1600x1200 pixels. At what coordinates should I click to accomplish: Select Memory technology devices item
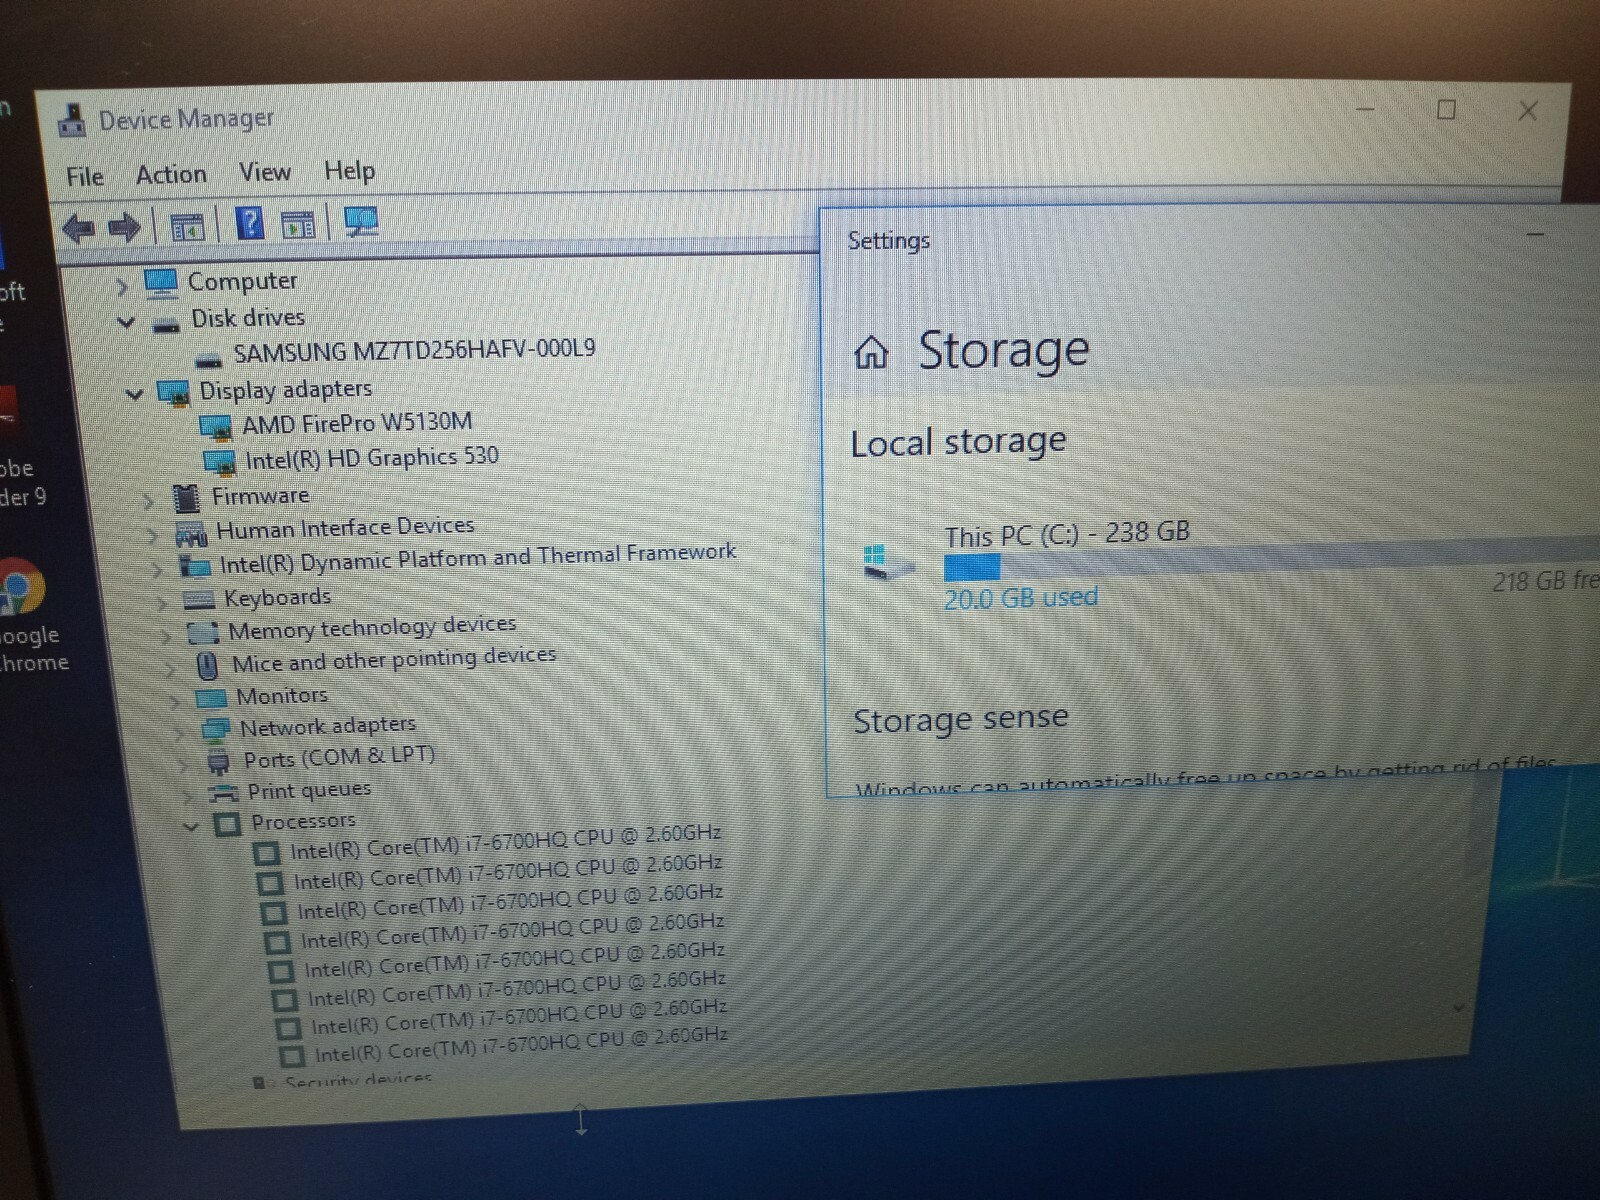pos(372,628)
